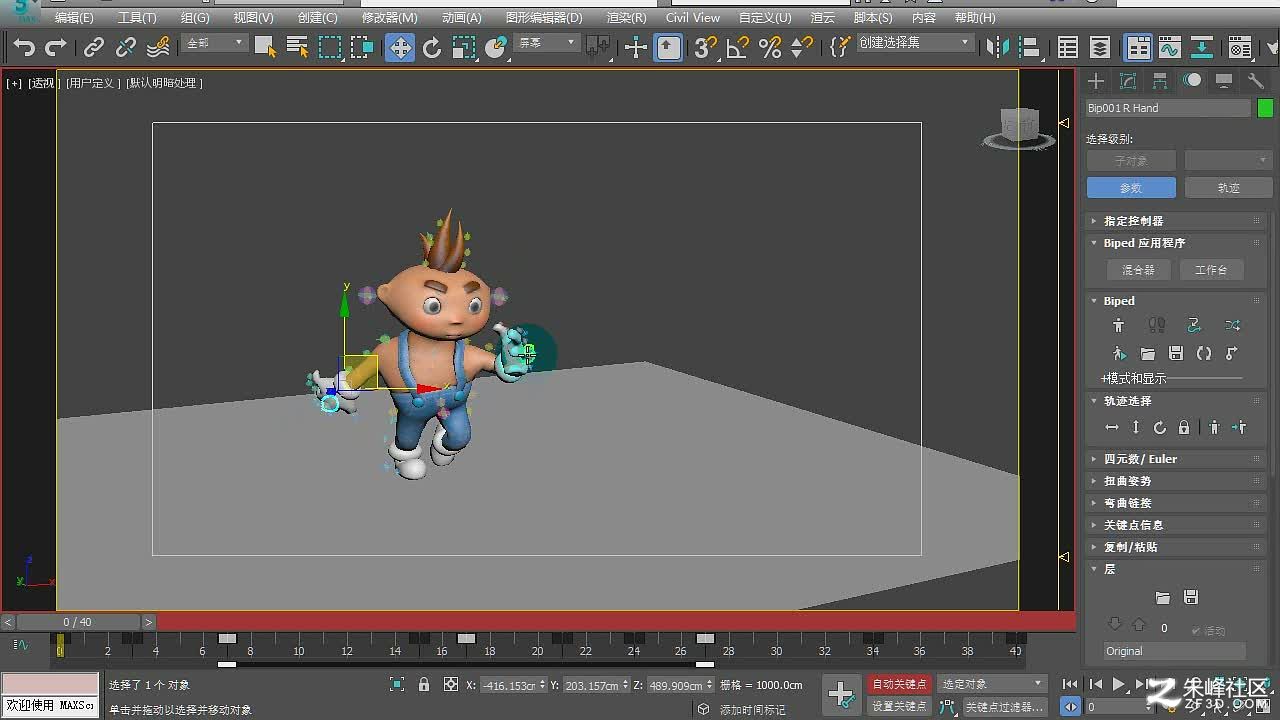Toggle the Spinner Snap button

click(802, 47)
